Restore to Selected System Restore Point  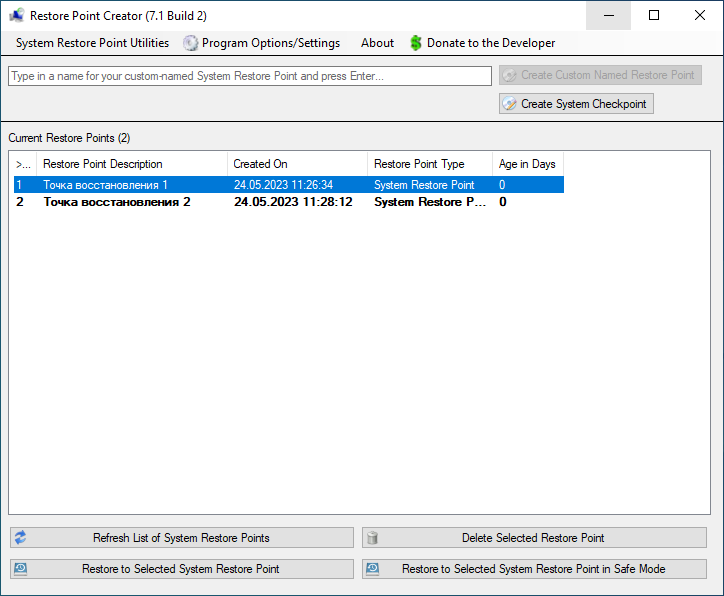coord(182,569)
